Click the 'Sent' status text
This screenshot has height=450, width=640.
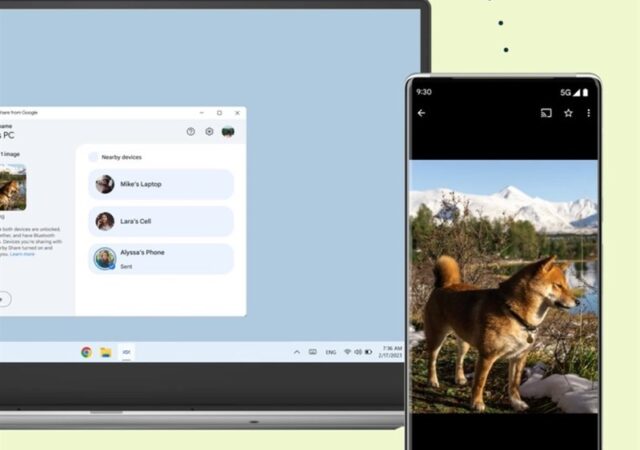tap(126, 267)
